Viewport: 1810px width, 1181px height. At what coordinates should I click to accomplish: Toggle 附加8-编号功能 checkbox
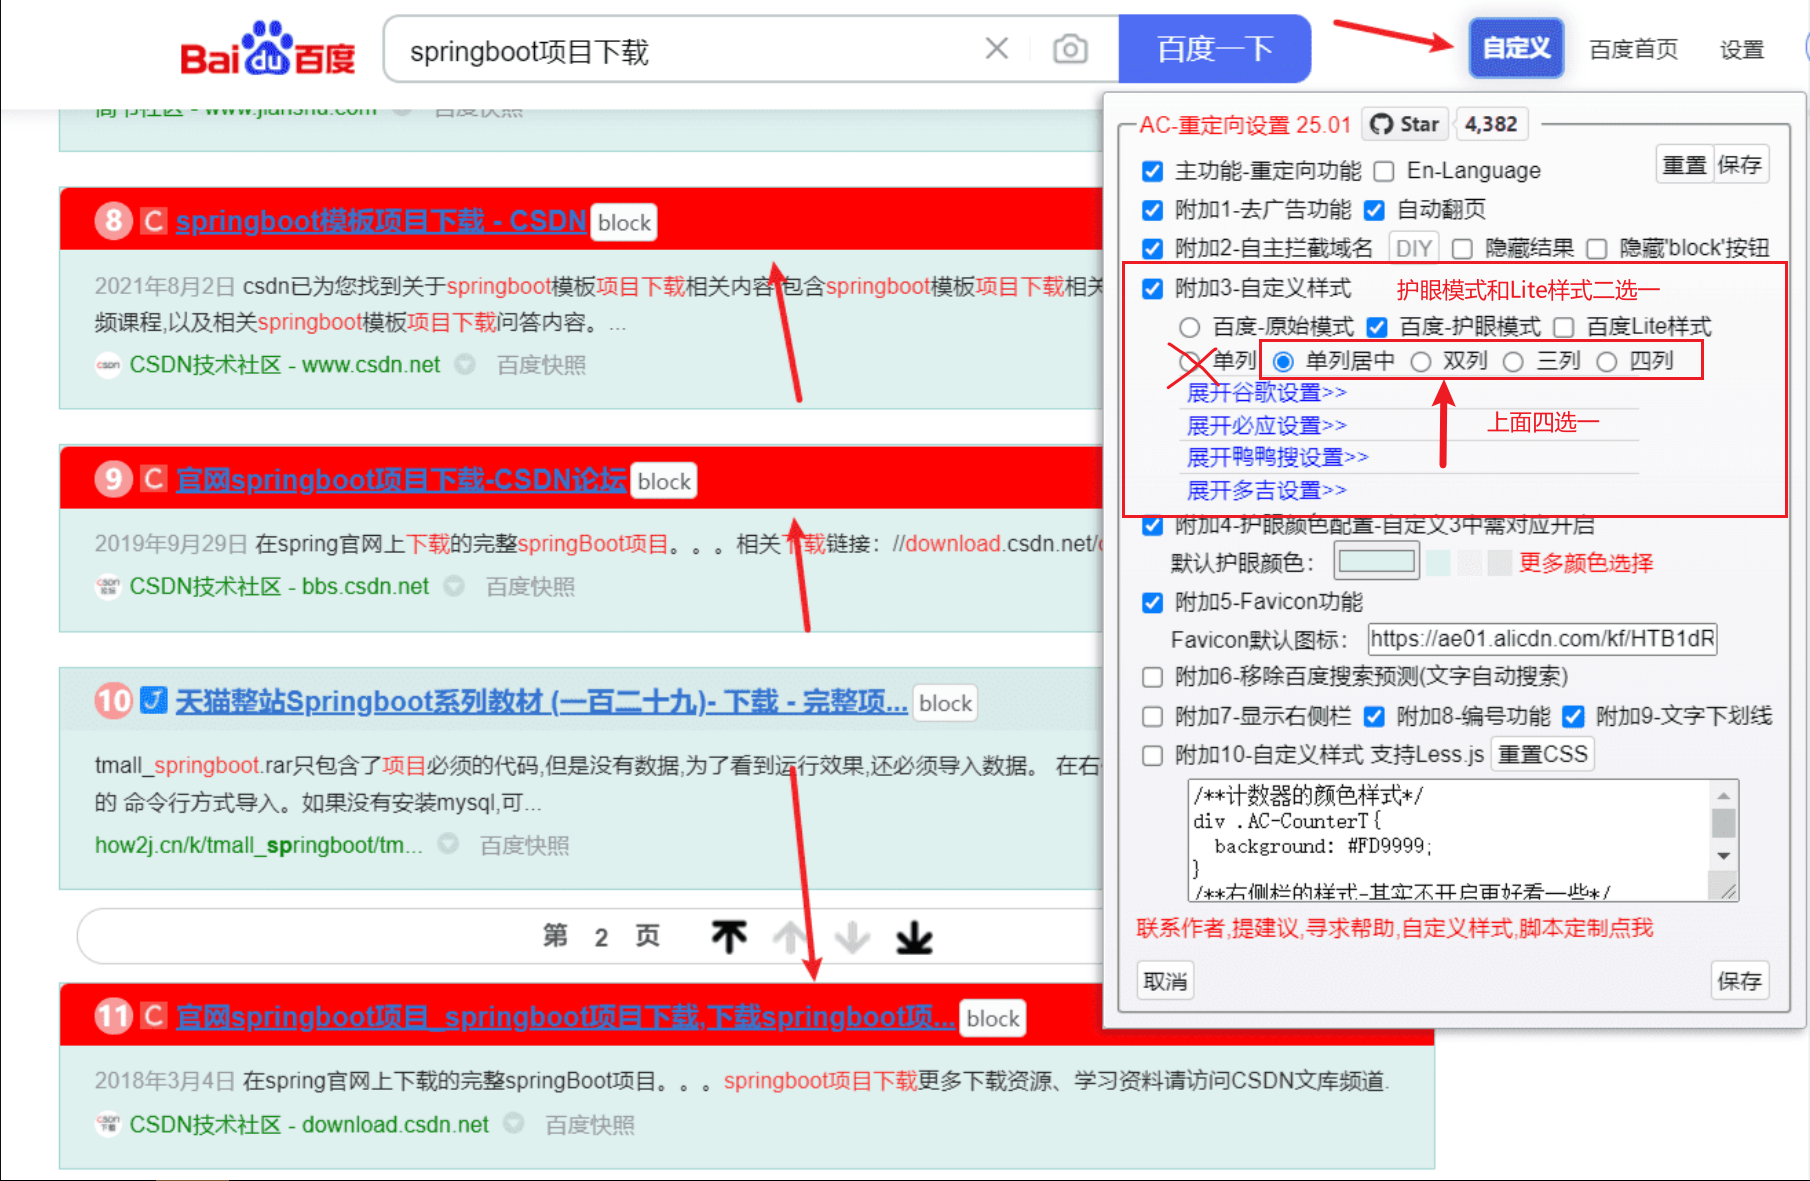pyautogui.click(x=1374, y=716)
